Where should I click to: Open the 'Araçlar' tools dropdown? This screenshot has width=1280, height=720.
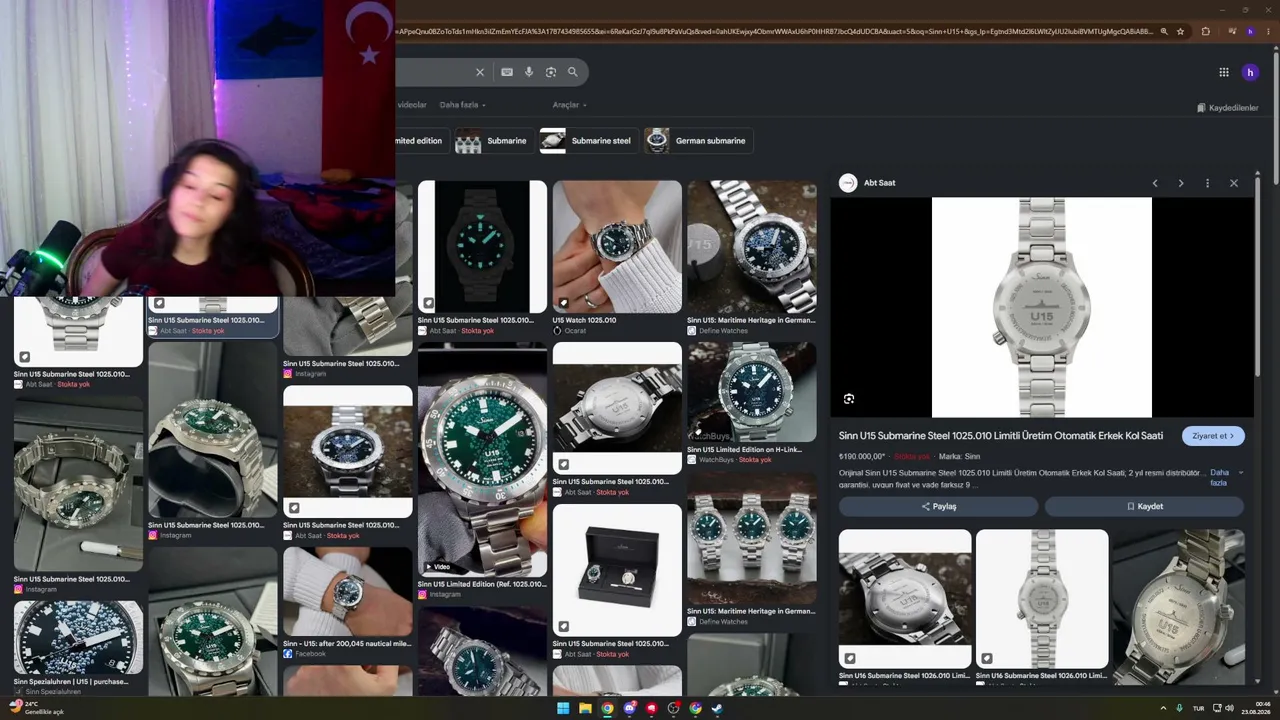569,105
